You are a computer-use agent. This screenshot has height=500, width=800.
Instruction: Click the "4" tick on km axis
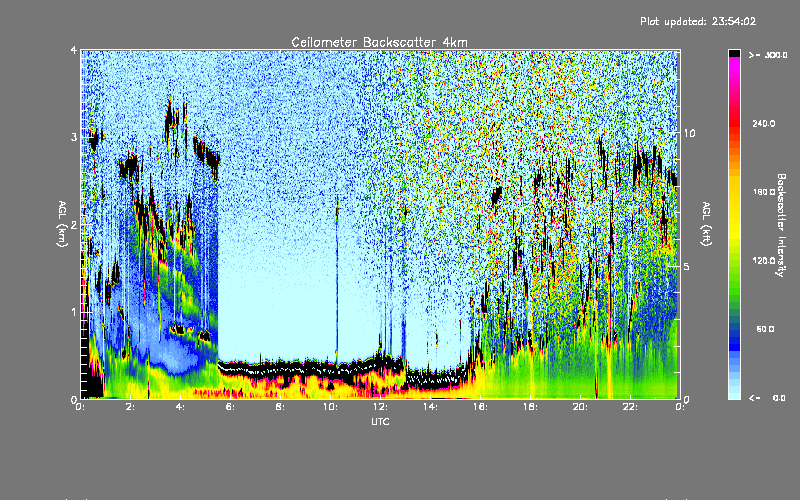(x=74, y=50)
